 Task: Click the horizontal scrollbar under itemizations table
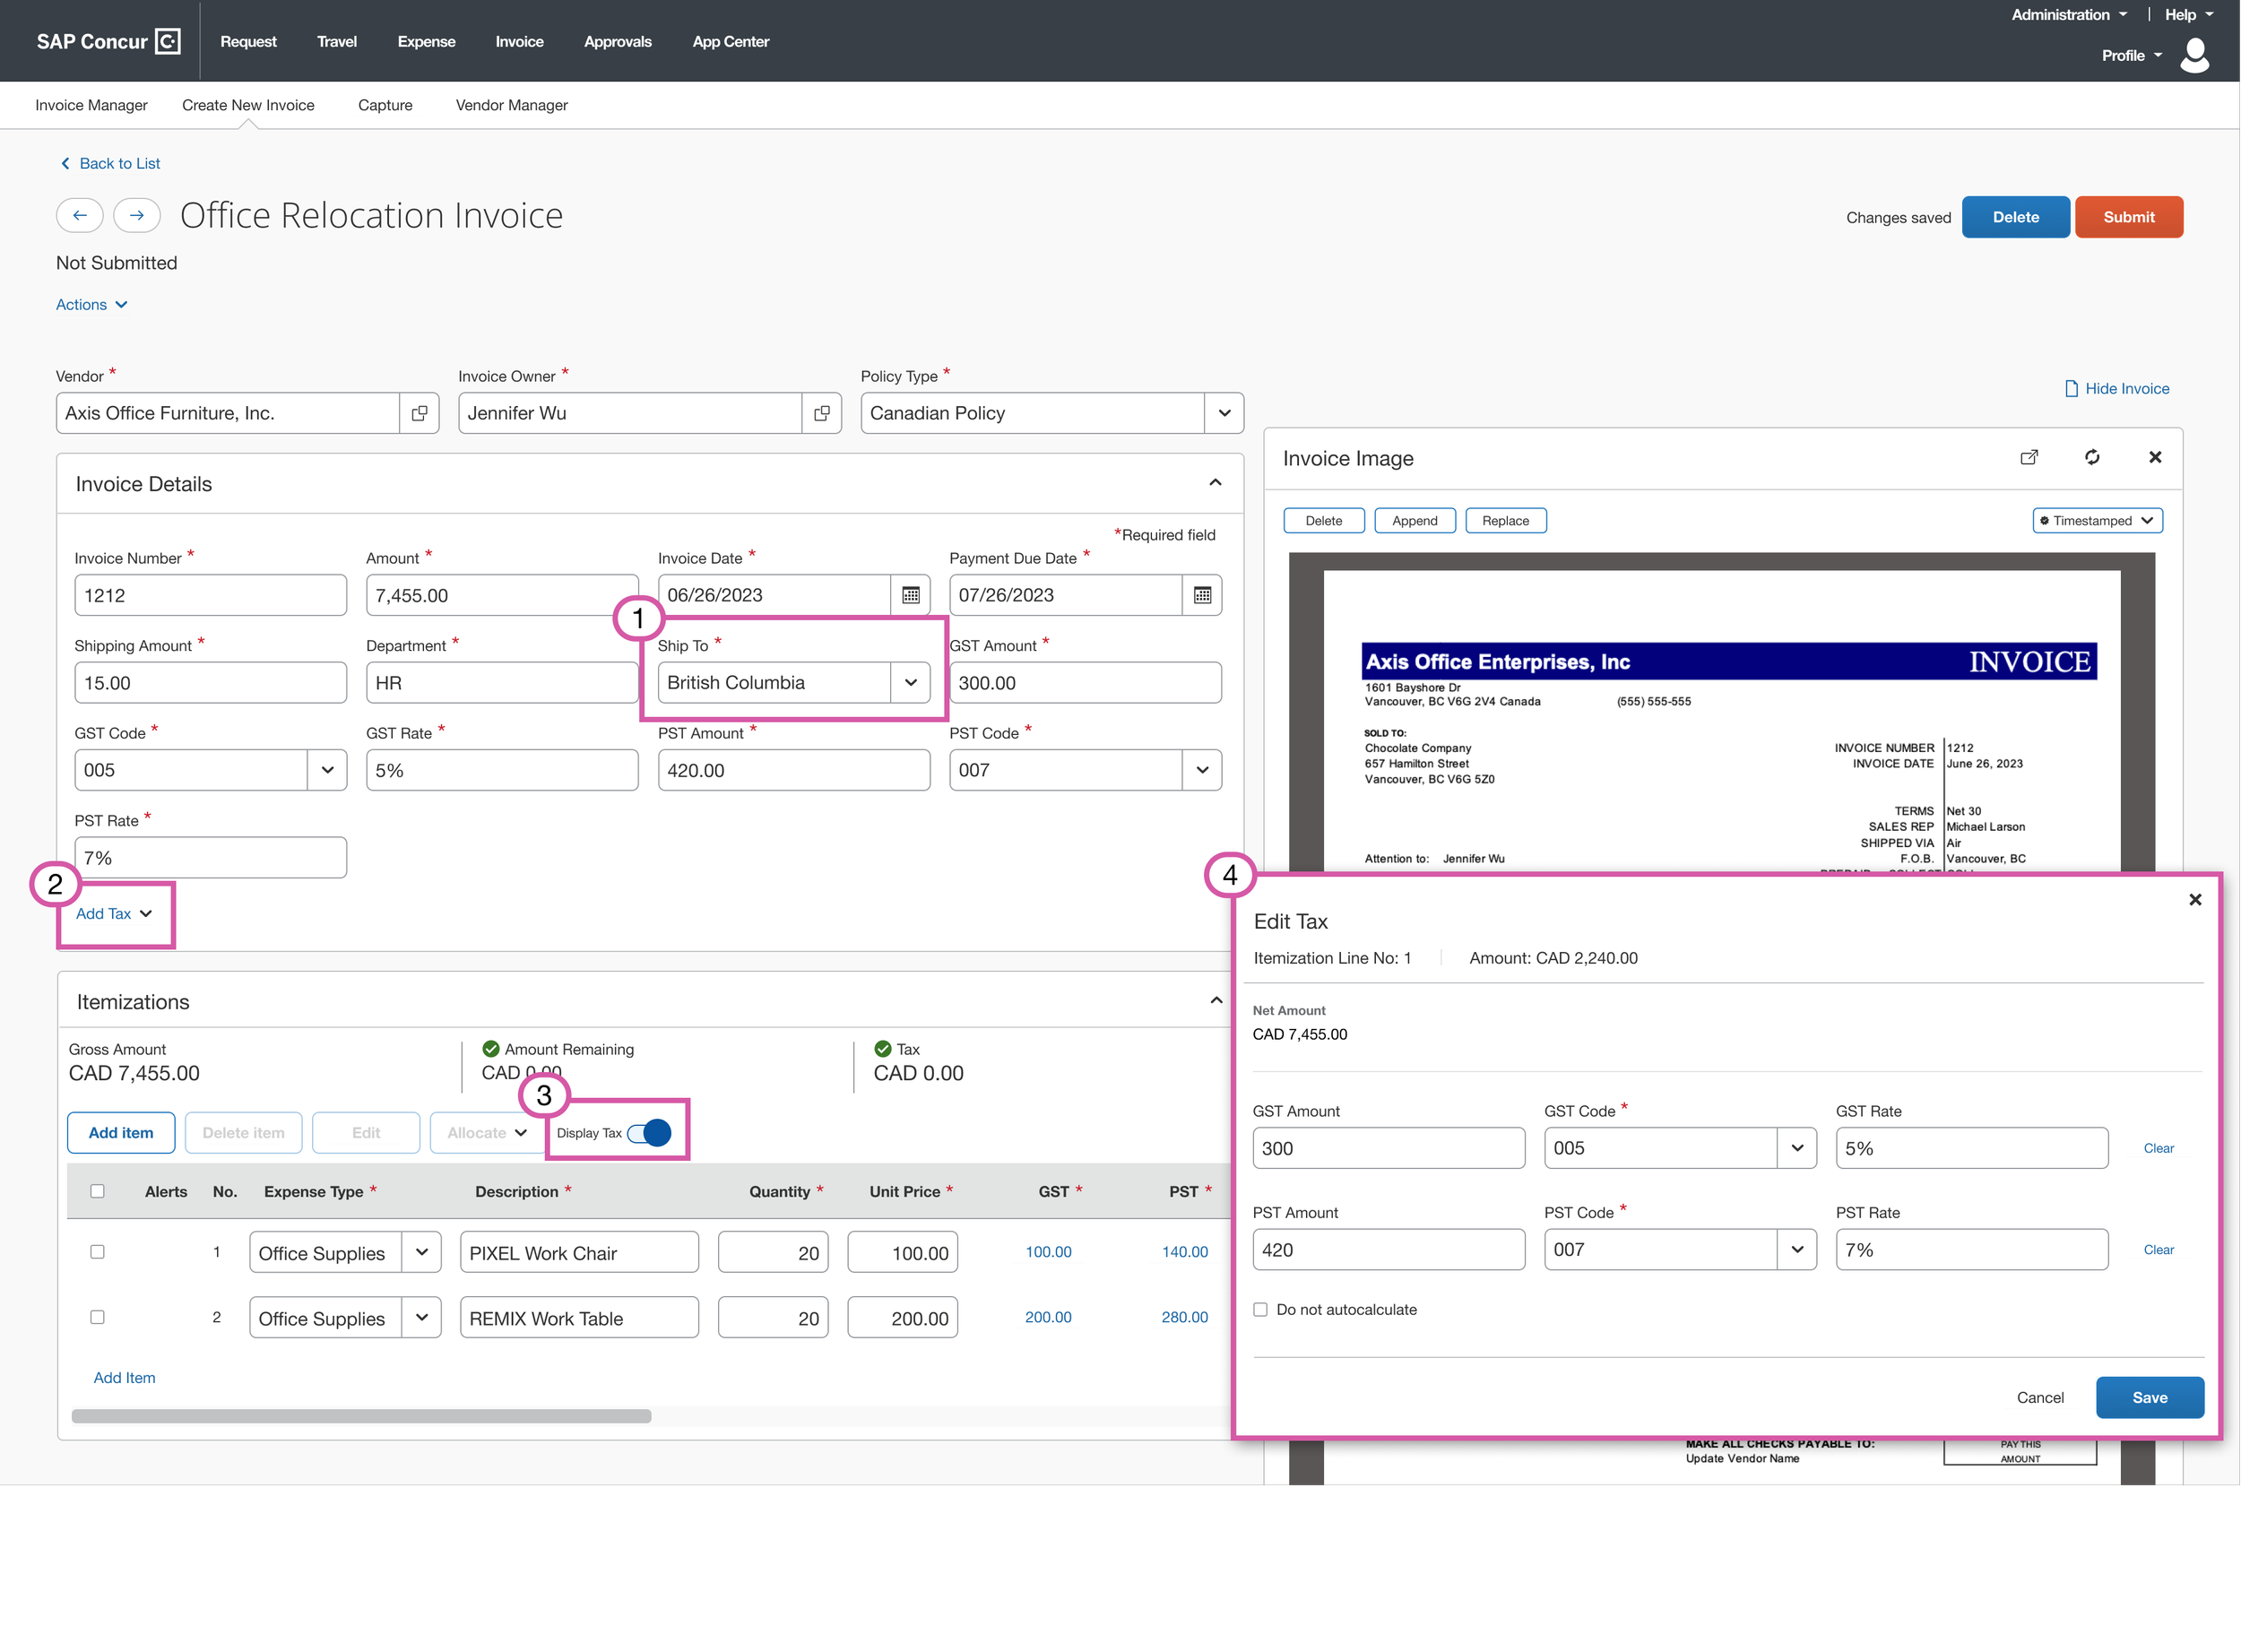(361, 1415)
